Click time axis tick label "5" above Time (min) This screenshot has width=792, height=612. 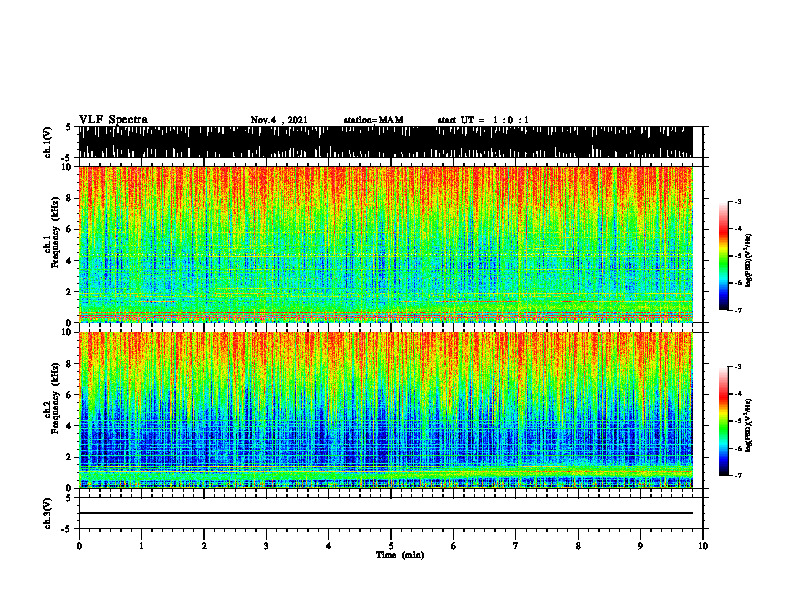click(391, 546)
